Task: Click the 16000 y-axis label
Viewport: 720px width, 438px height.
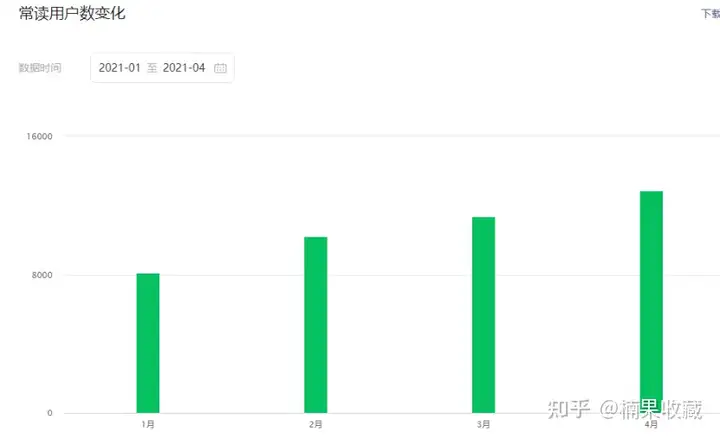Action: 39,136
